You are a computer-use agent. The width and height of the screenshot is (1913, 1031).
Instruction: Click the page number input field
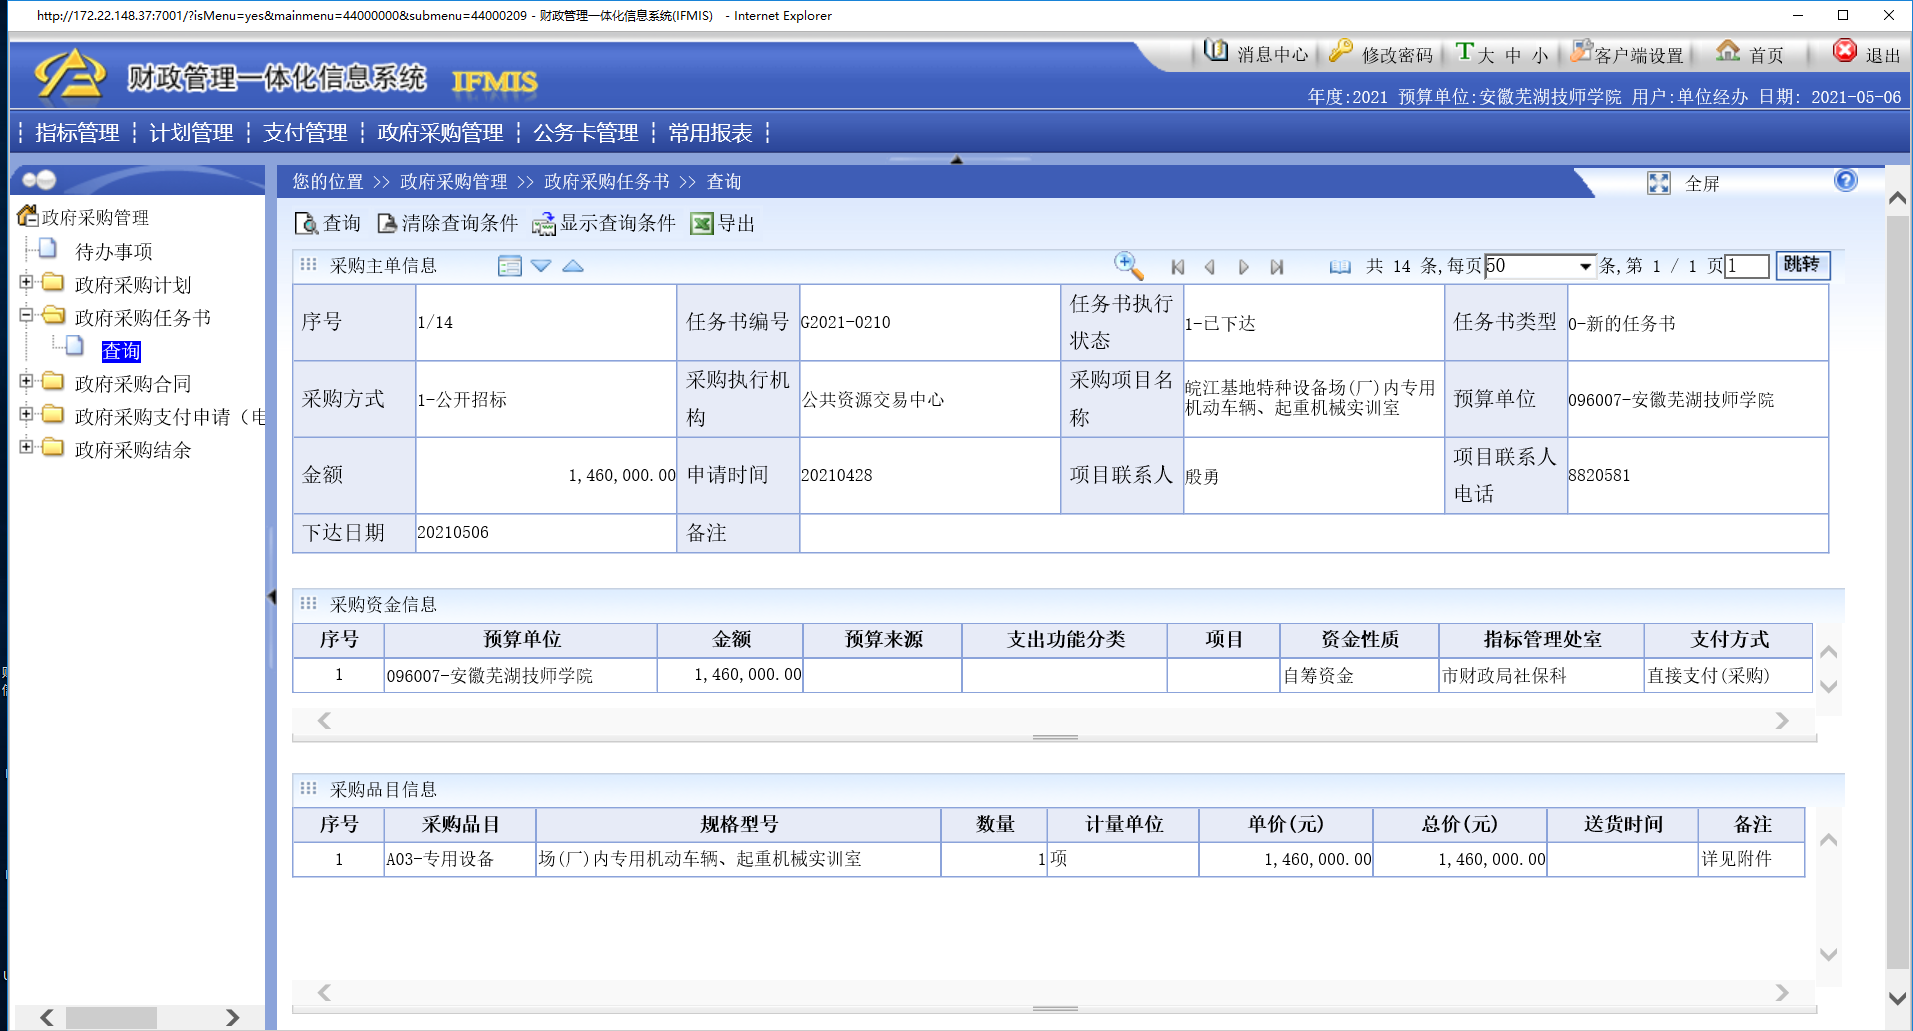[1746, 266]
